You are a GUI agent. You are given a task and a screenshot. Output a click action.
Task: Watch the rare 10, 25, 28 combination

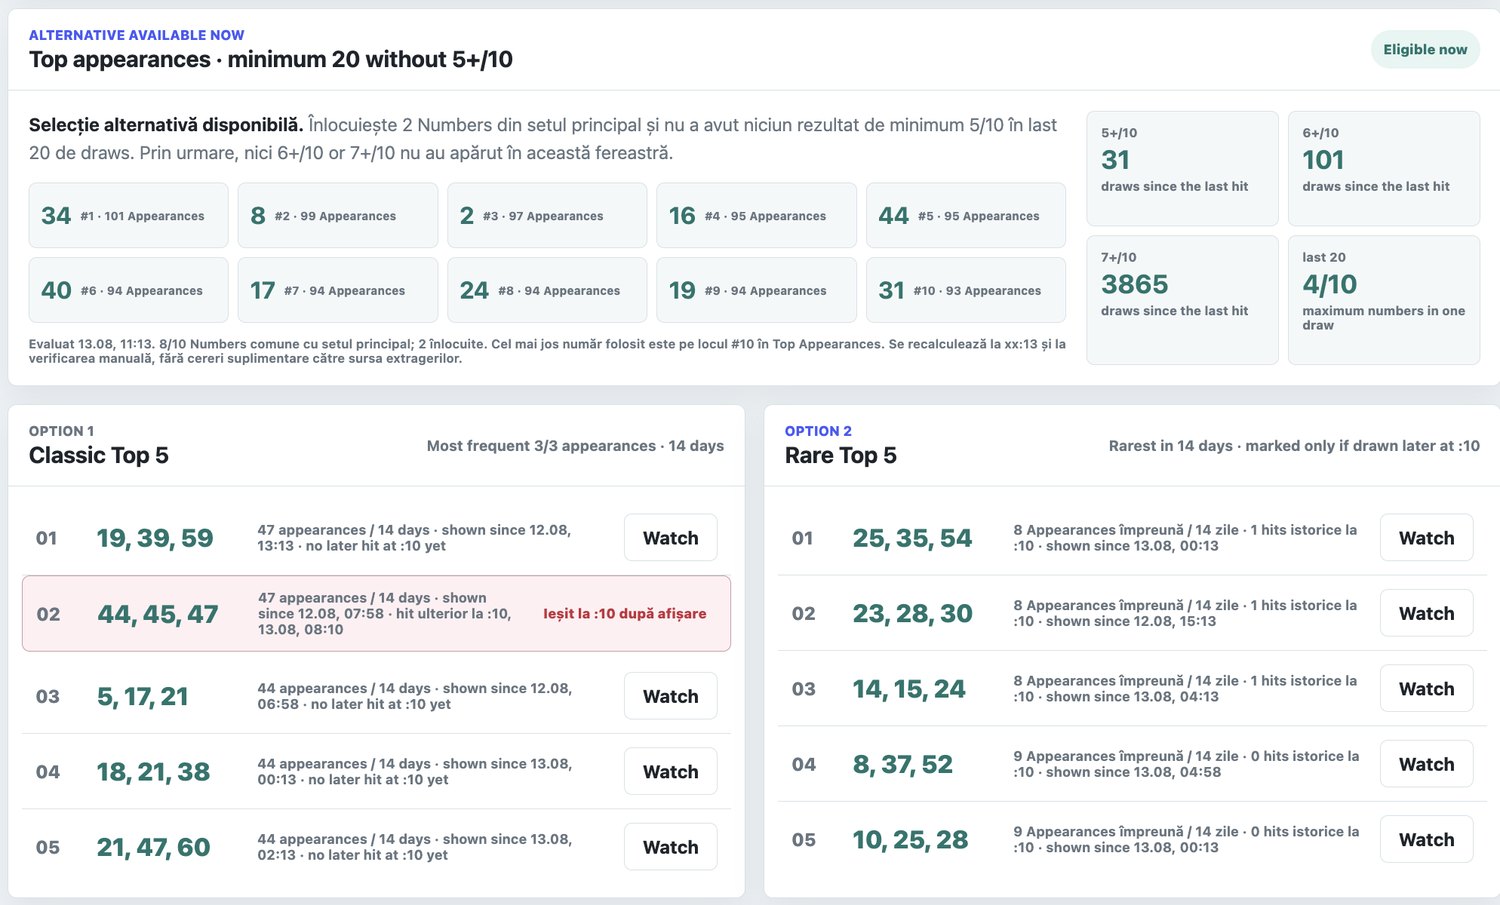(1427, 840)
